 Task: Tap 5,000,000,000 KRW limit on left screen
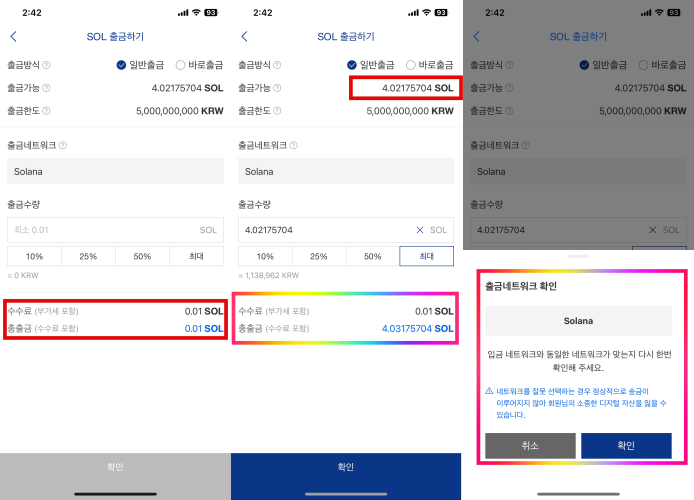pyautogui.click(x=180, y=111)
